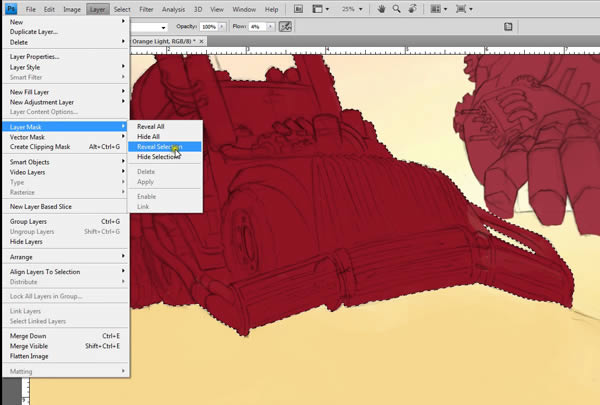Choose Hide Selection

tap(165, 157)
